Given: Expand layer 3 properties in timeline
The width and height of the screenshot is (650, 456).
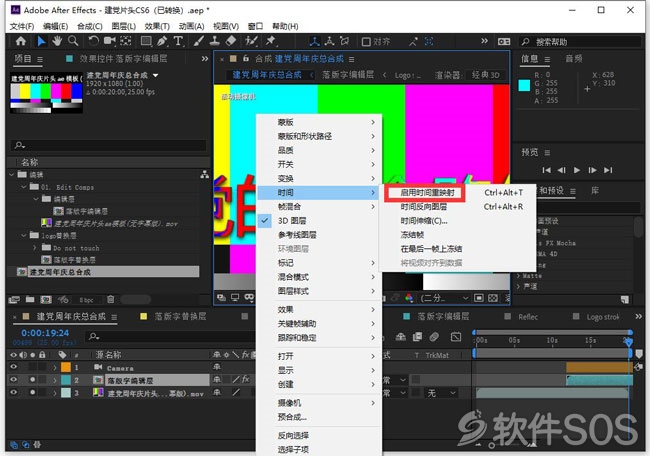Looking at the screenshot, I should click(55, 392).
